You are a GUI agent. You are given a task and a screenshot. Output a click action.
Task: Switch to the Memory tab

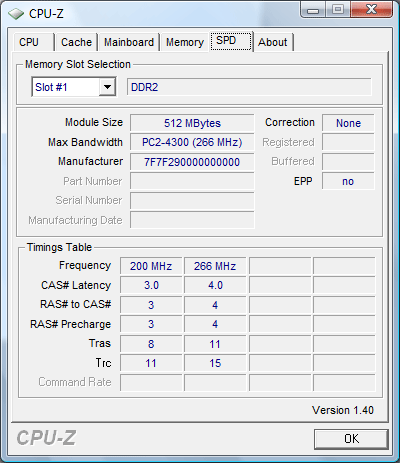pyautogui.click(x=185, y=42)
